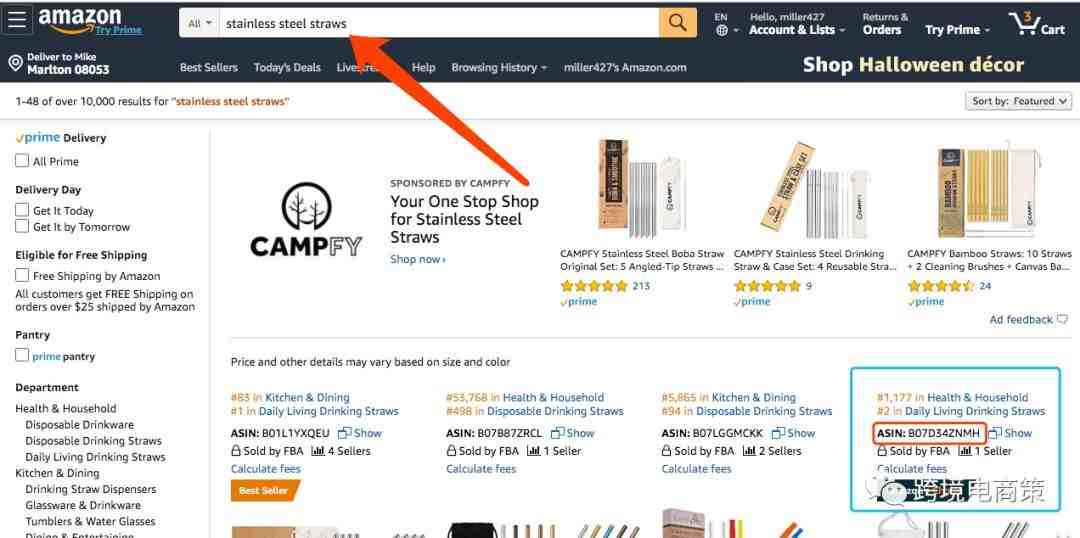
Task: Open the Sort by Featured dropdown
Action: click(1019, 101)
